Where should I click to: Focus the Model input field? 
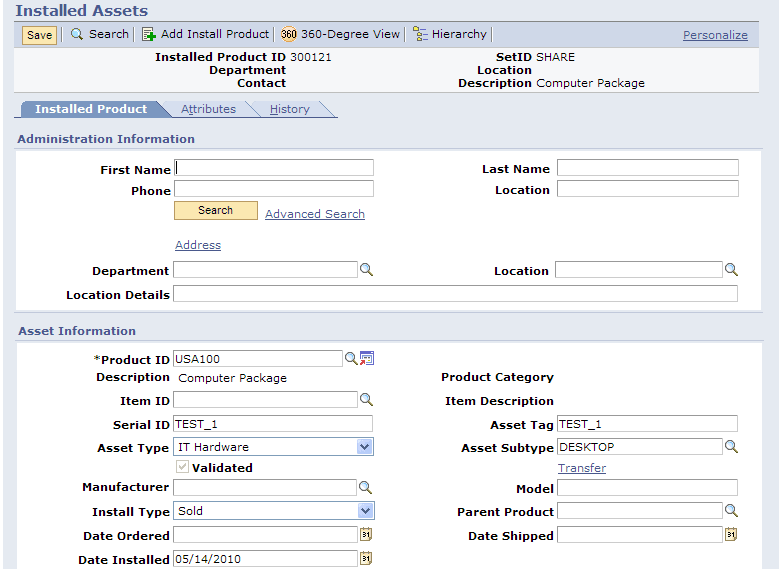648,488
